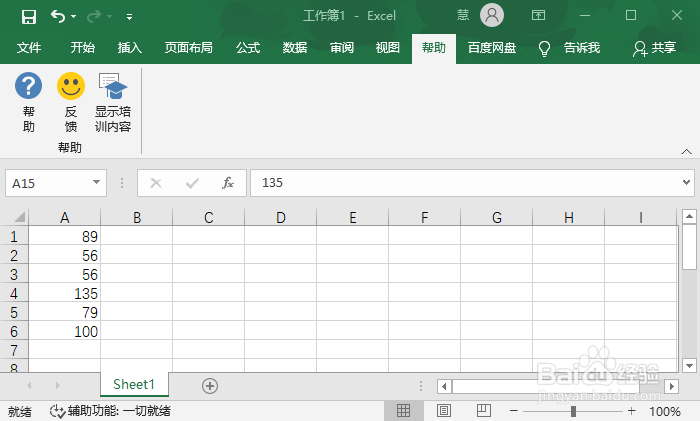Switch to Page Layout view icon
Image resolution: width=700 pixels, height=421 pixels.
click(444, 410)
